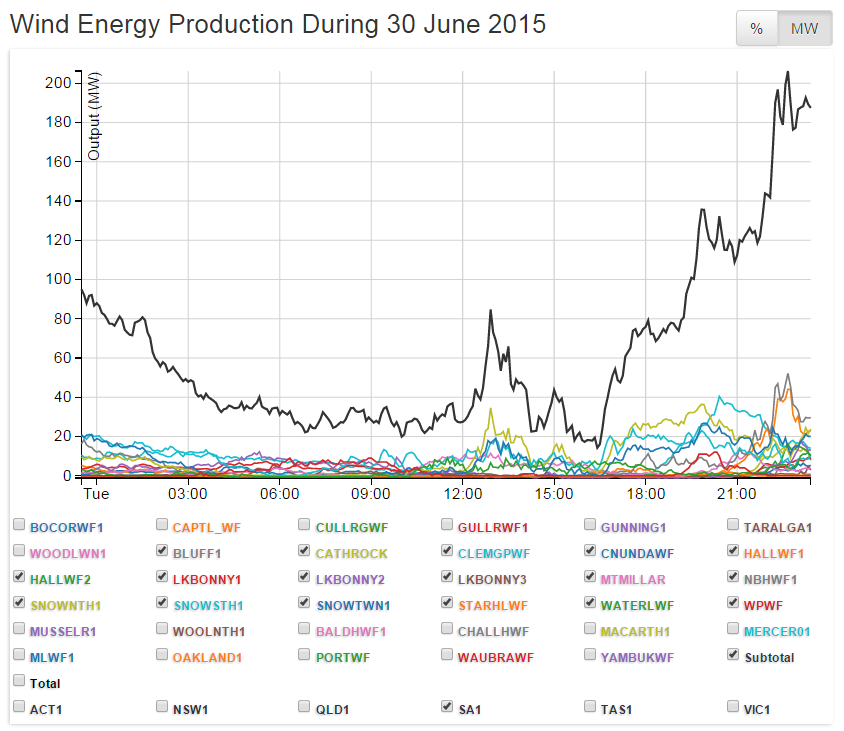Enable the MACARTH1 wind farm checkbox
This screenshot has width=844, height=731.
pos(591,629)
